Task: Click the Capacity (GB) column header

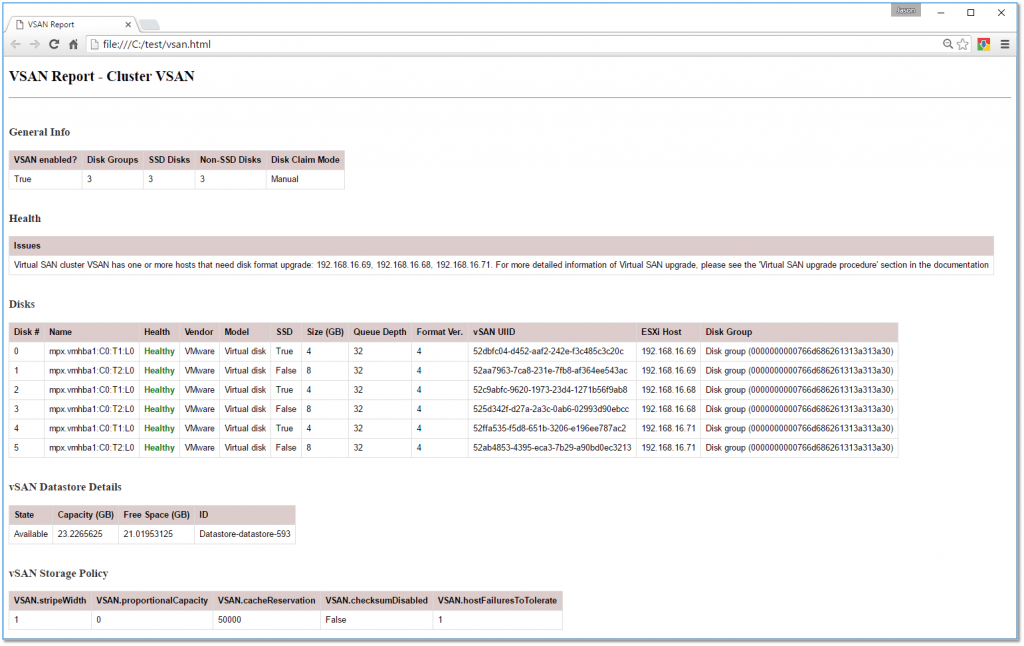Action: tap(86, 515)
